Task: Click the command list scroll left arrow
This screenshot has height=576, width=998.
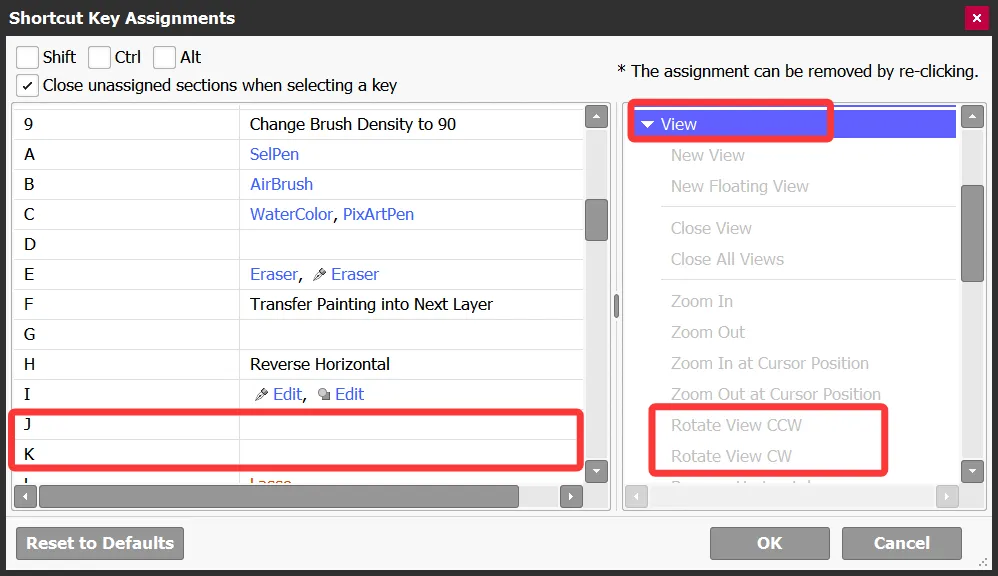Action: click(x=636, y=496)
